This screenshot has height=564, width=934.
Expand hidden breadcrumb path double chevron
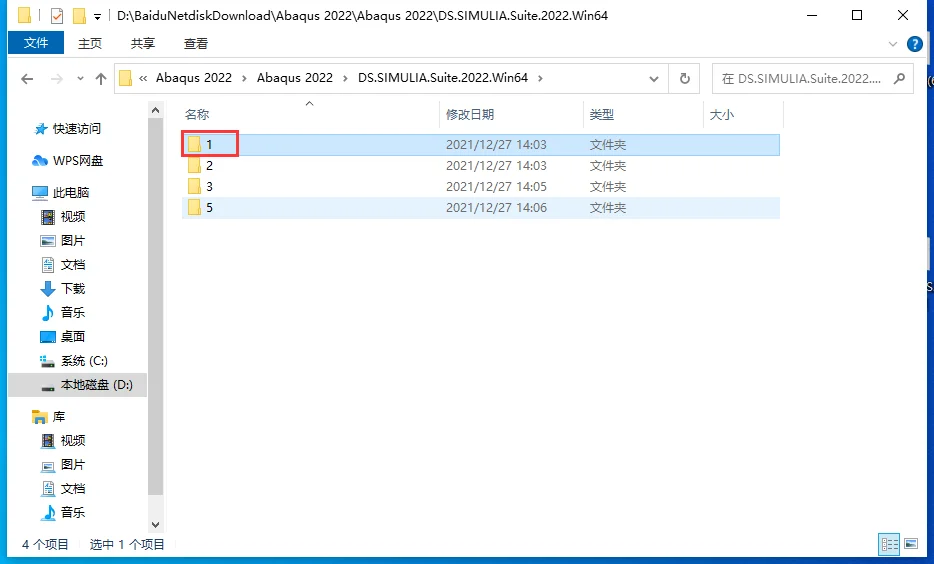(x=143, y=78)
